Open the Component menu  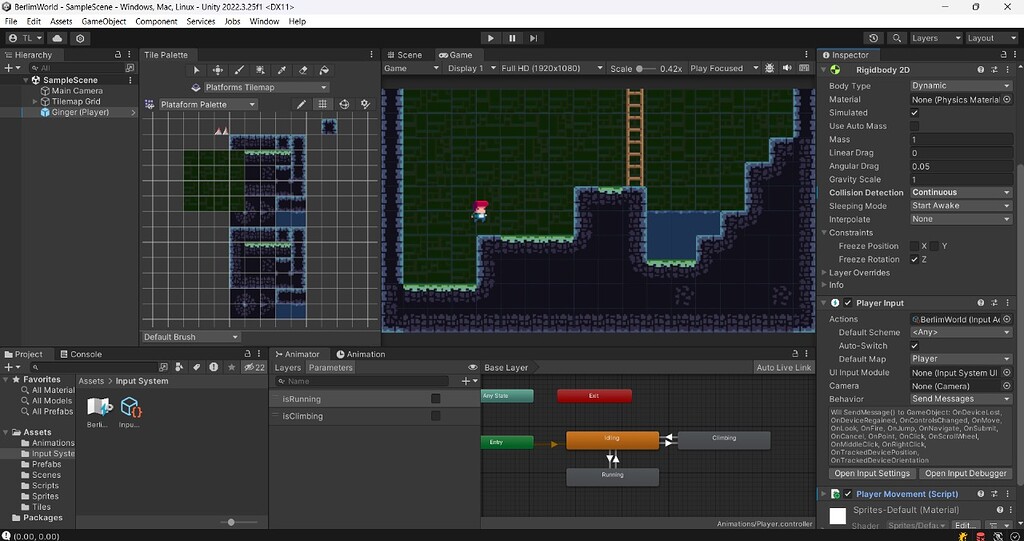[156, 21]
